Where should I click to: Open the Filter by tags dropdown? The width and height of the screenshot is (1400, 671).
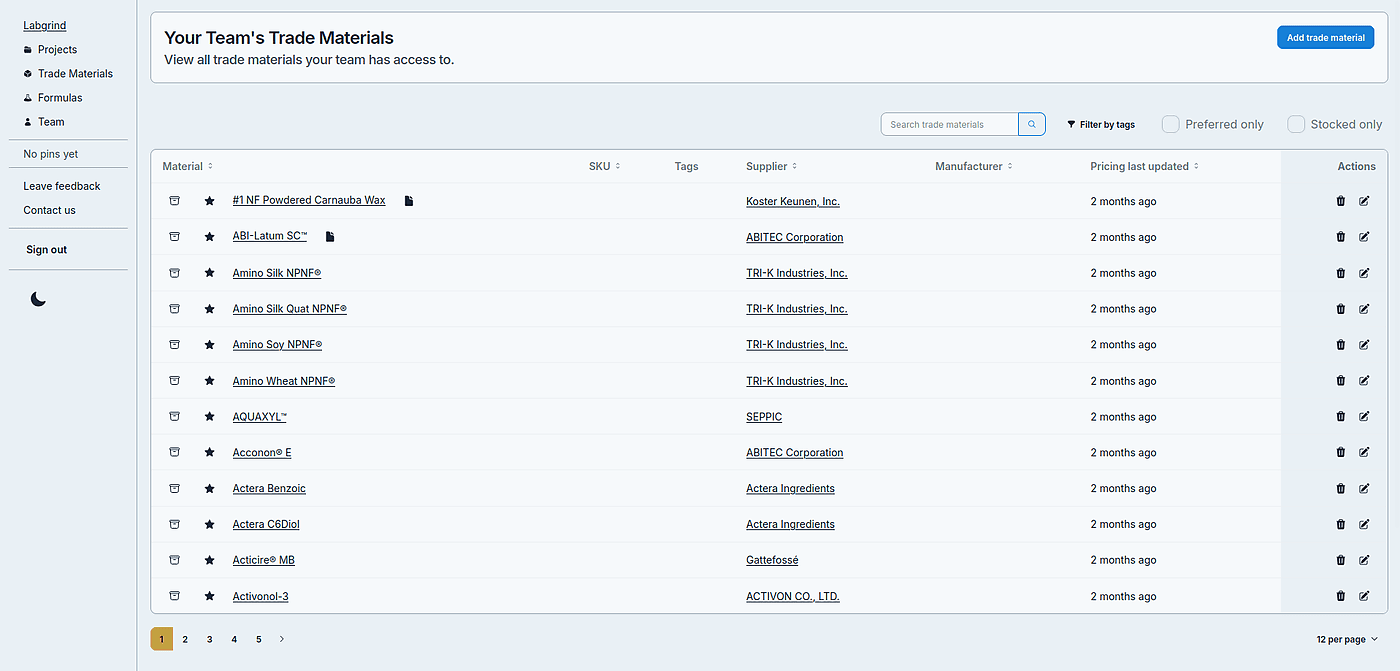(x=1100, y=125)
